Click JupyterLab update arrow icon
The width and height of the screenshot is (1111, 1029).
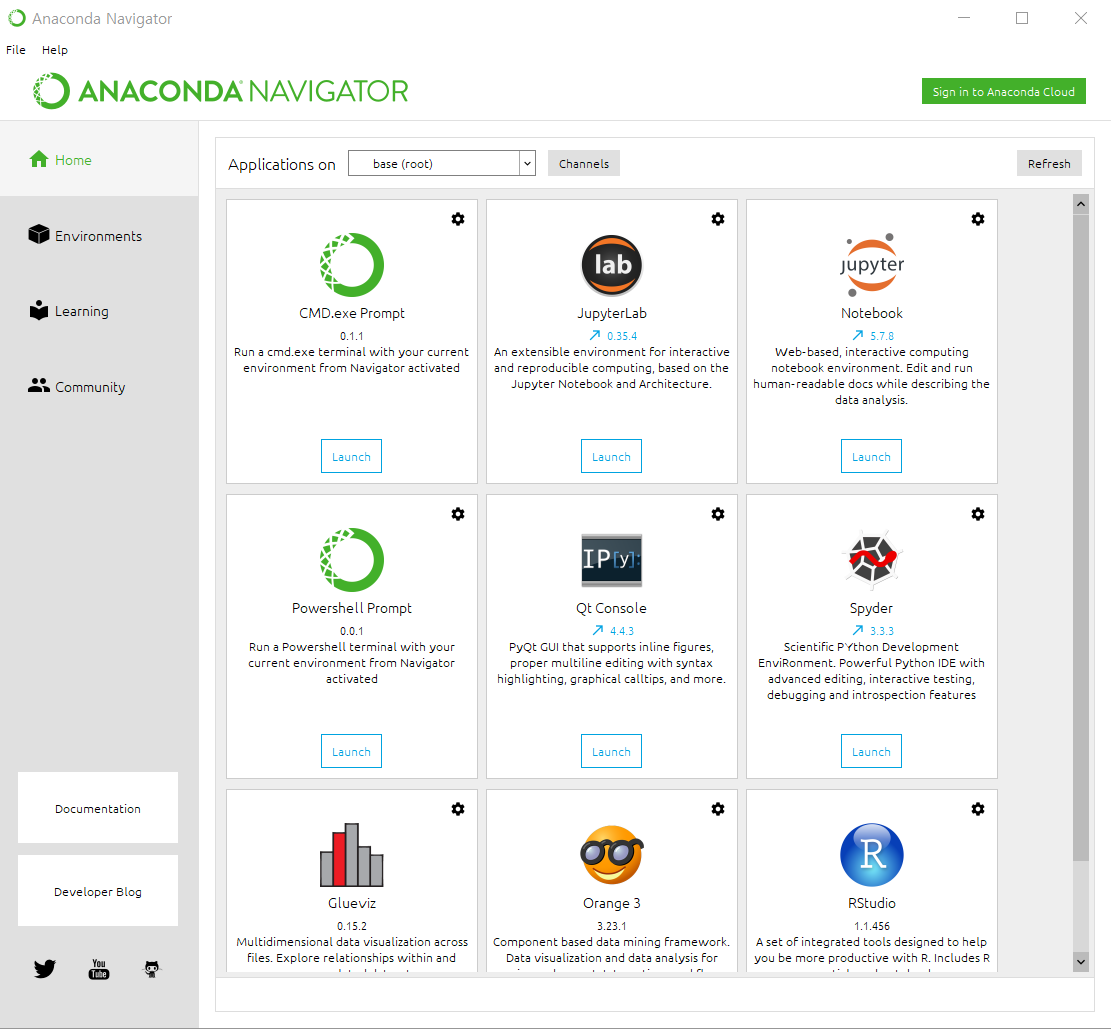[x=594, y=335]
